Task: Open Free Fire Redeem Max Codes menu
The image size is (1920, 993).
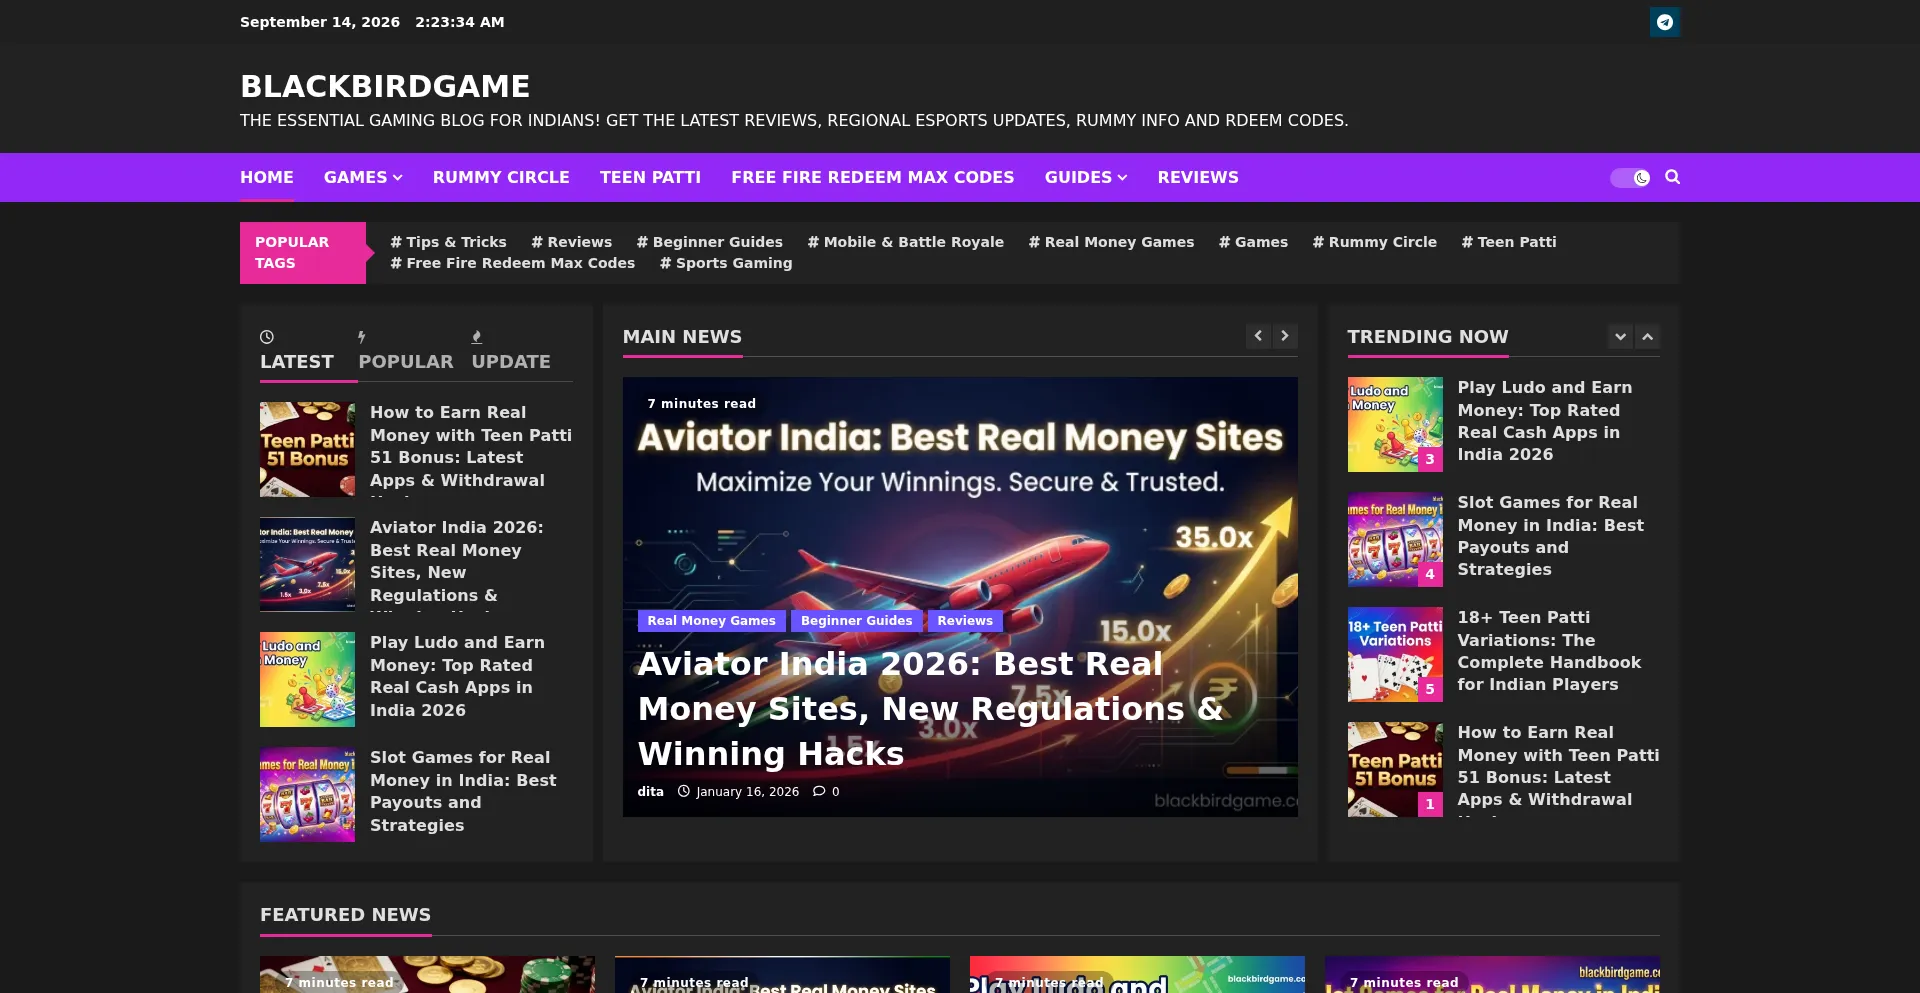Action: click(873, 177)
